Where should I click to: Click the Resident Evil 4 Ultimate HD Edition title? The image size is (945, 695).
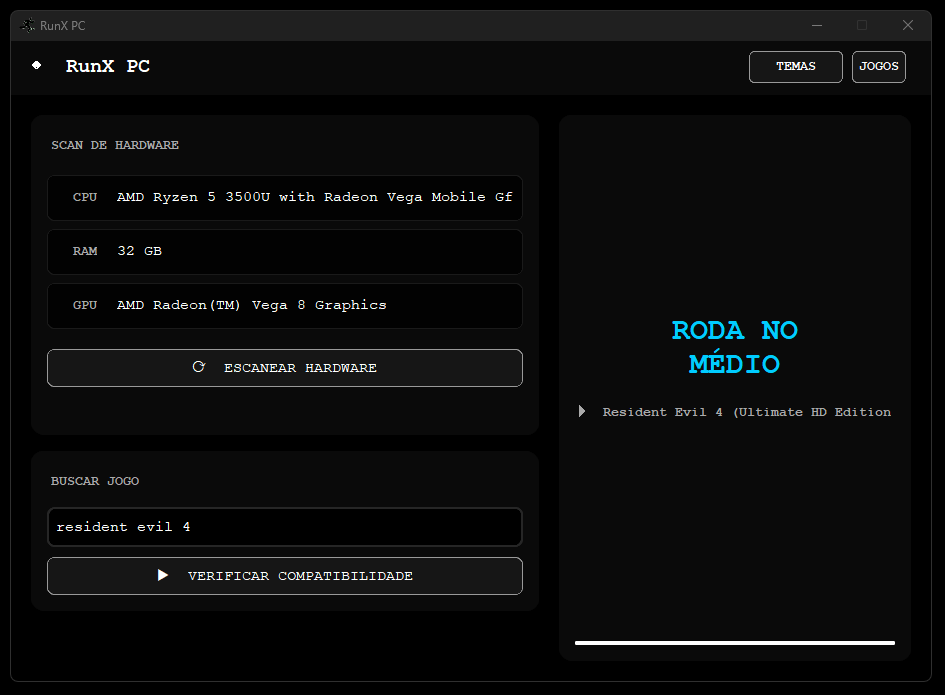[x=747, y=412]
